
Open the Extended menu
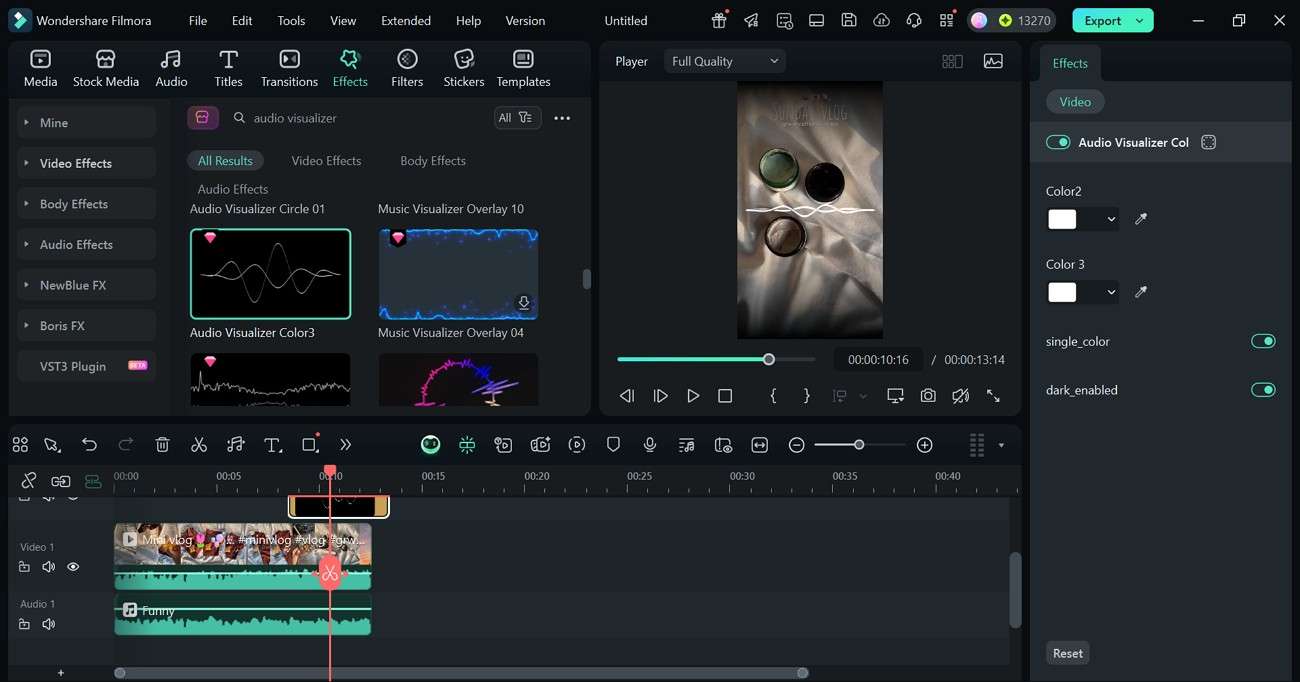(406, 20)
